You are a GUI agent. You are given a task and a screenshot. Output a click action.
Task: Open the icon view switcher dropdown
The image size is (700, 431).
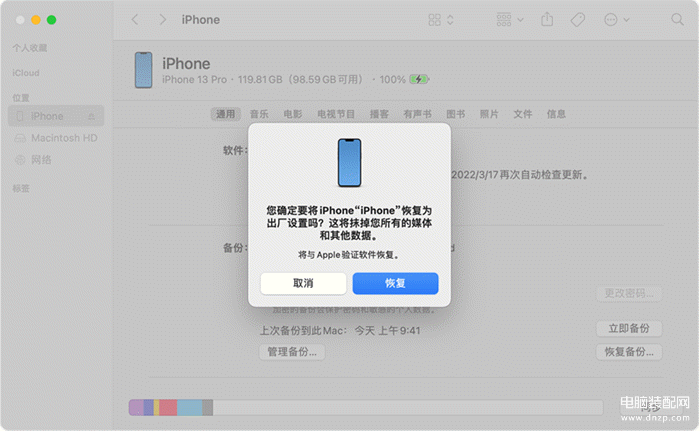tap(441, 20)
